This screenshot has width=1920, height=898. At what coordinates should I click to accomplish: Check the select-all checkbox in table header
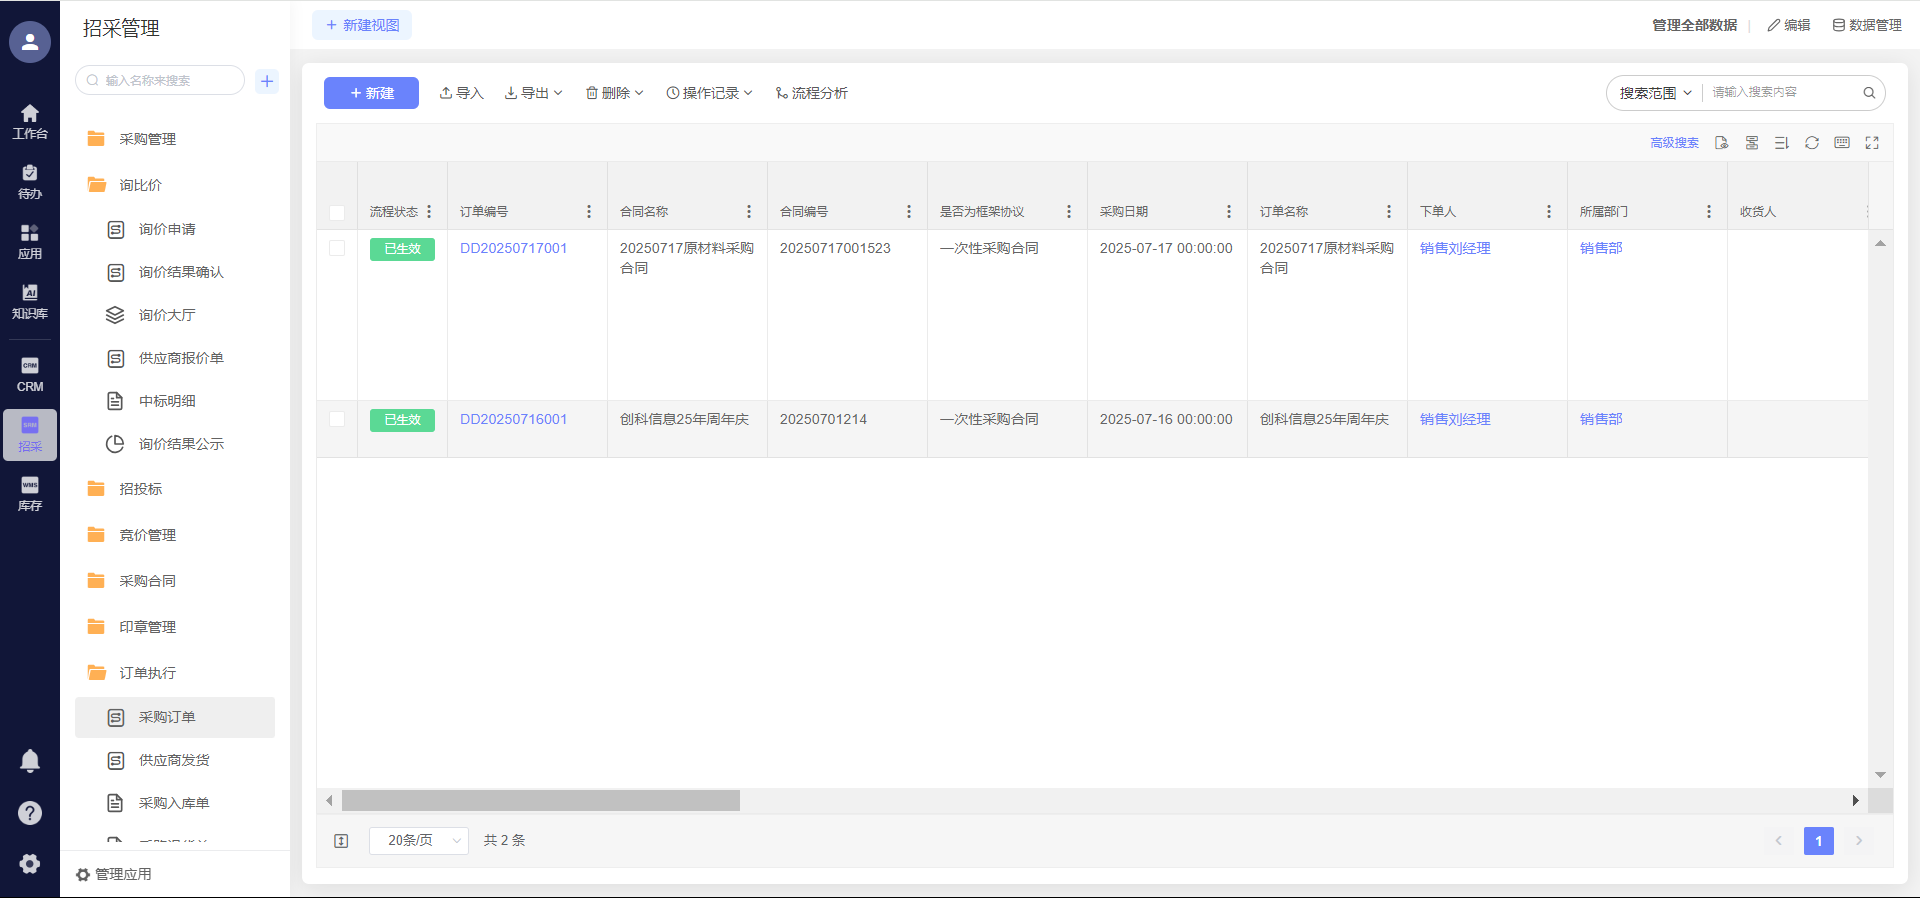337,212
